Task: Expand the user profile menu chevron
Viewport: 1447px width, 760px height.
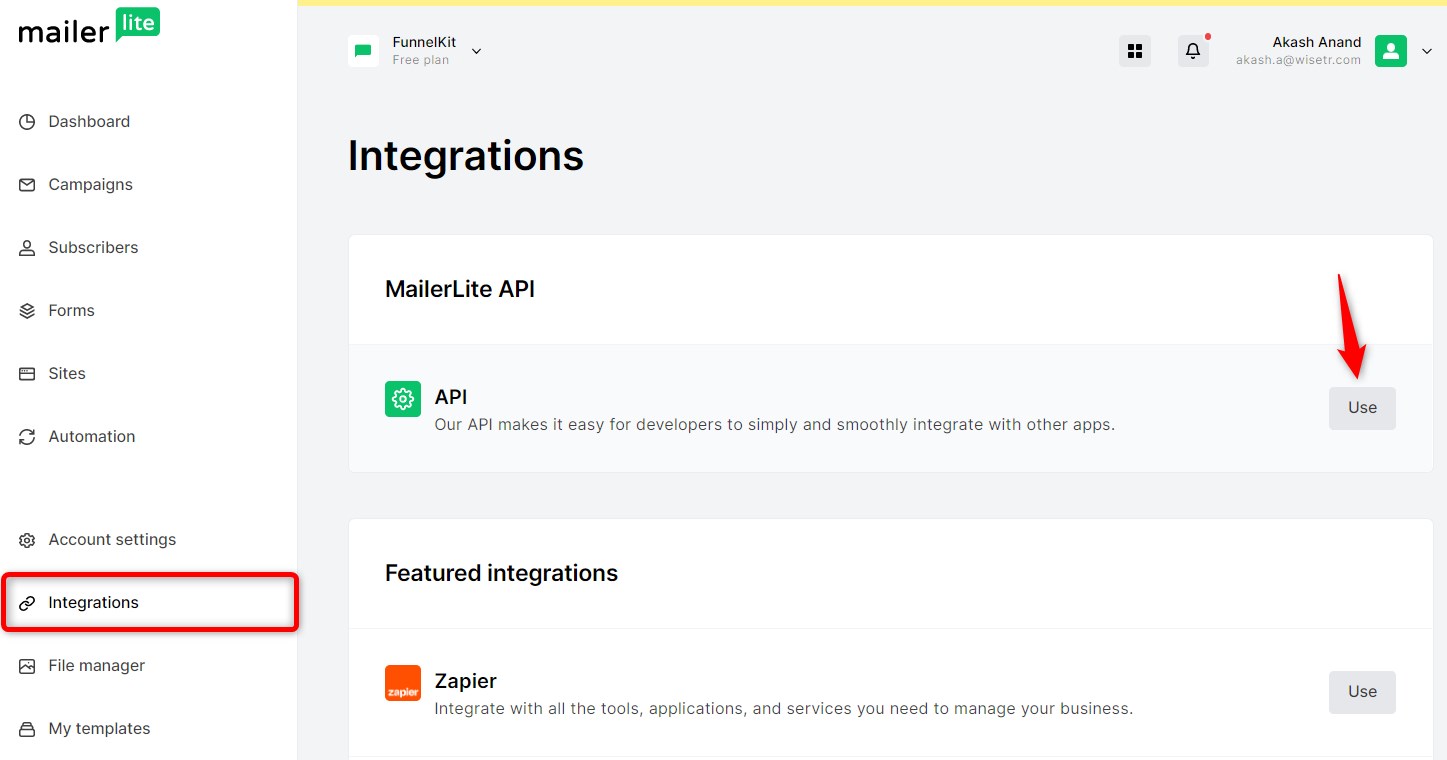Action: coord(1427,52)
